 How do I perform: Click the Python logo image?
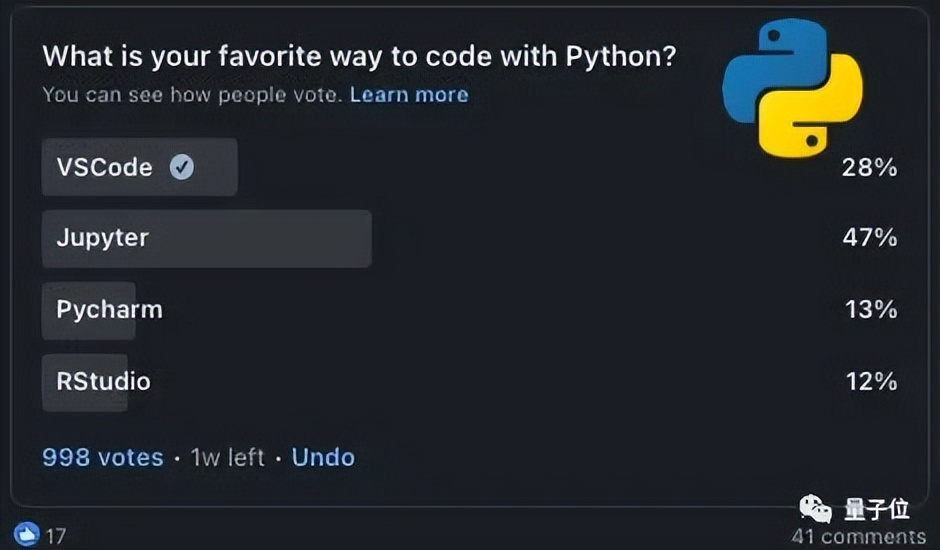(792, 88)
